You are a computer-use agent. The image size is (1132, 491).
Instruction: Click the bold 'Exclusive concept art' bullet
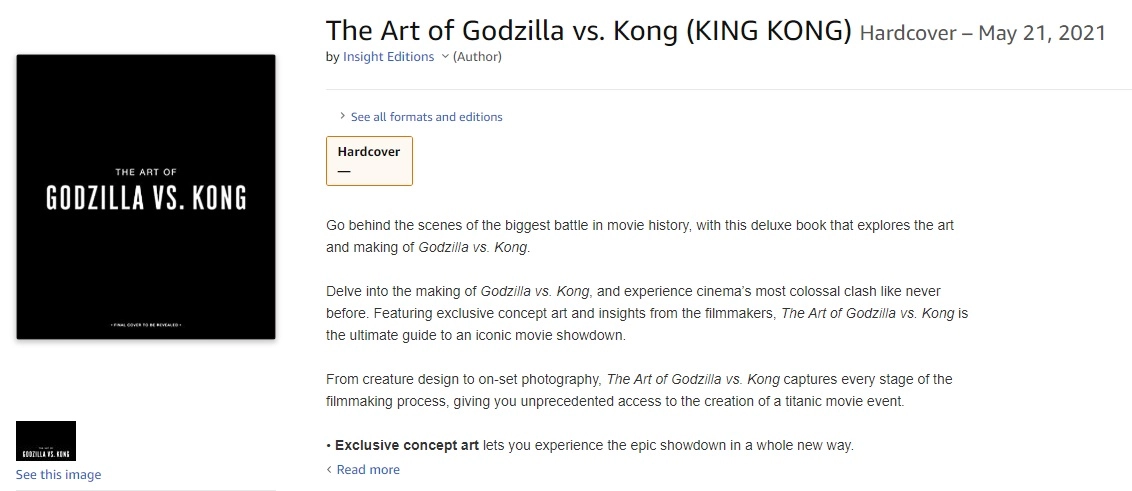pos(406,446)
